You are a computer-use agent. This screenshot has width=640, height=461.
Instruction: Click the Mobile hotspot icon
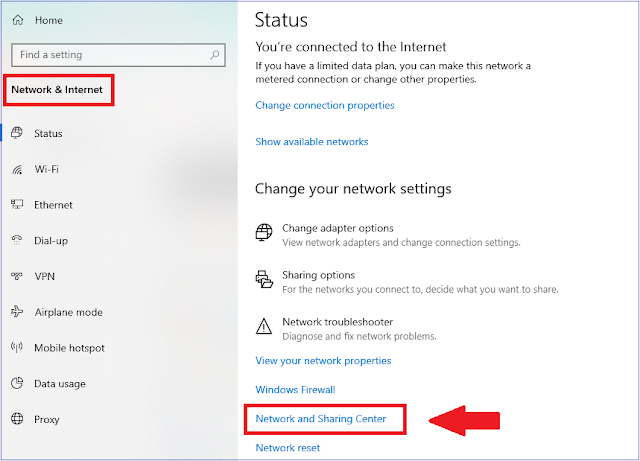click(x=17, y=348)
